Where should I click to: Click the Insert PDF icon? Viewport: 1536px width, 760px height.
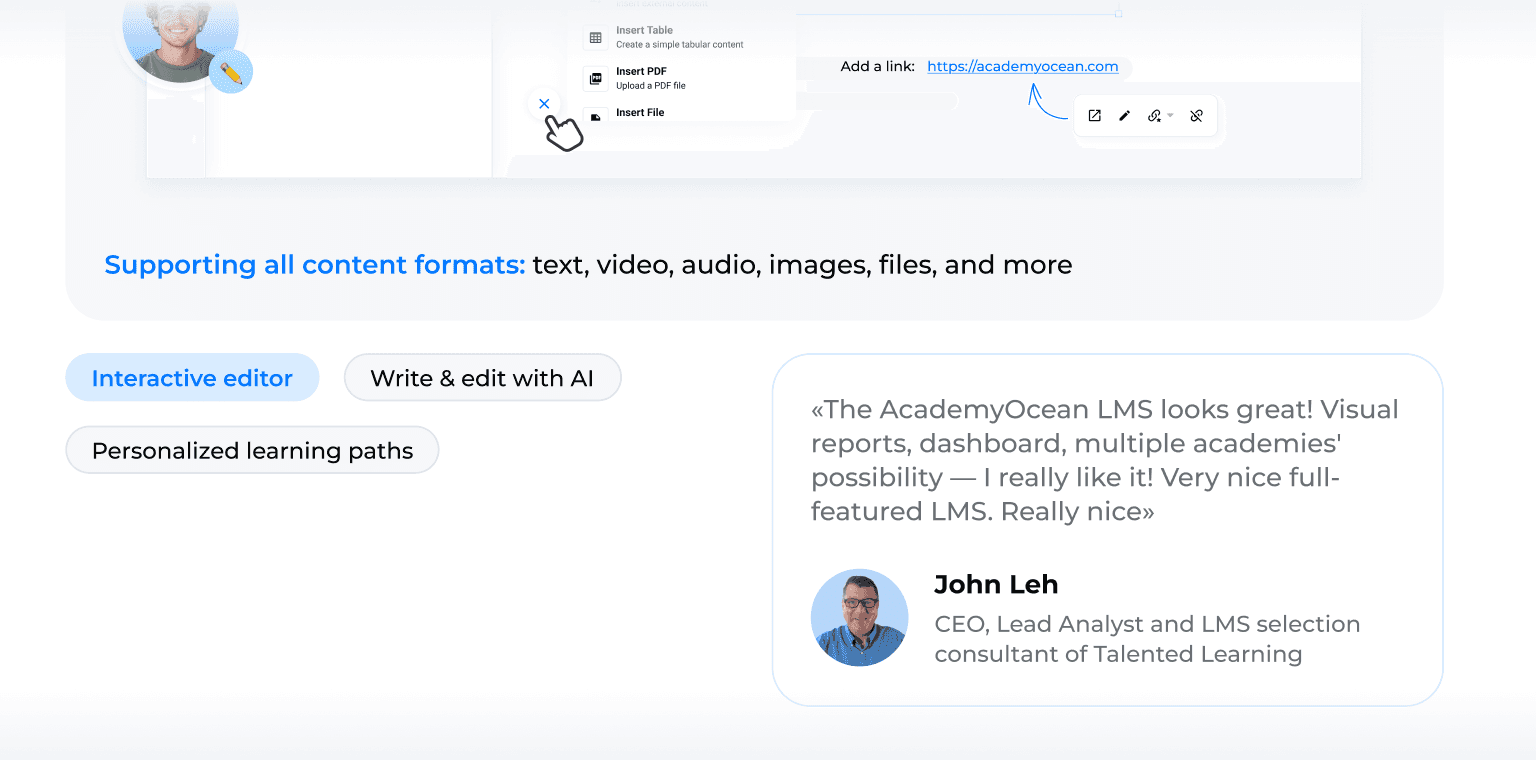click(595, 78)
